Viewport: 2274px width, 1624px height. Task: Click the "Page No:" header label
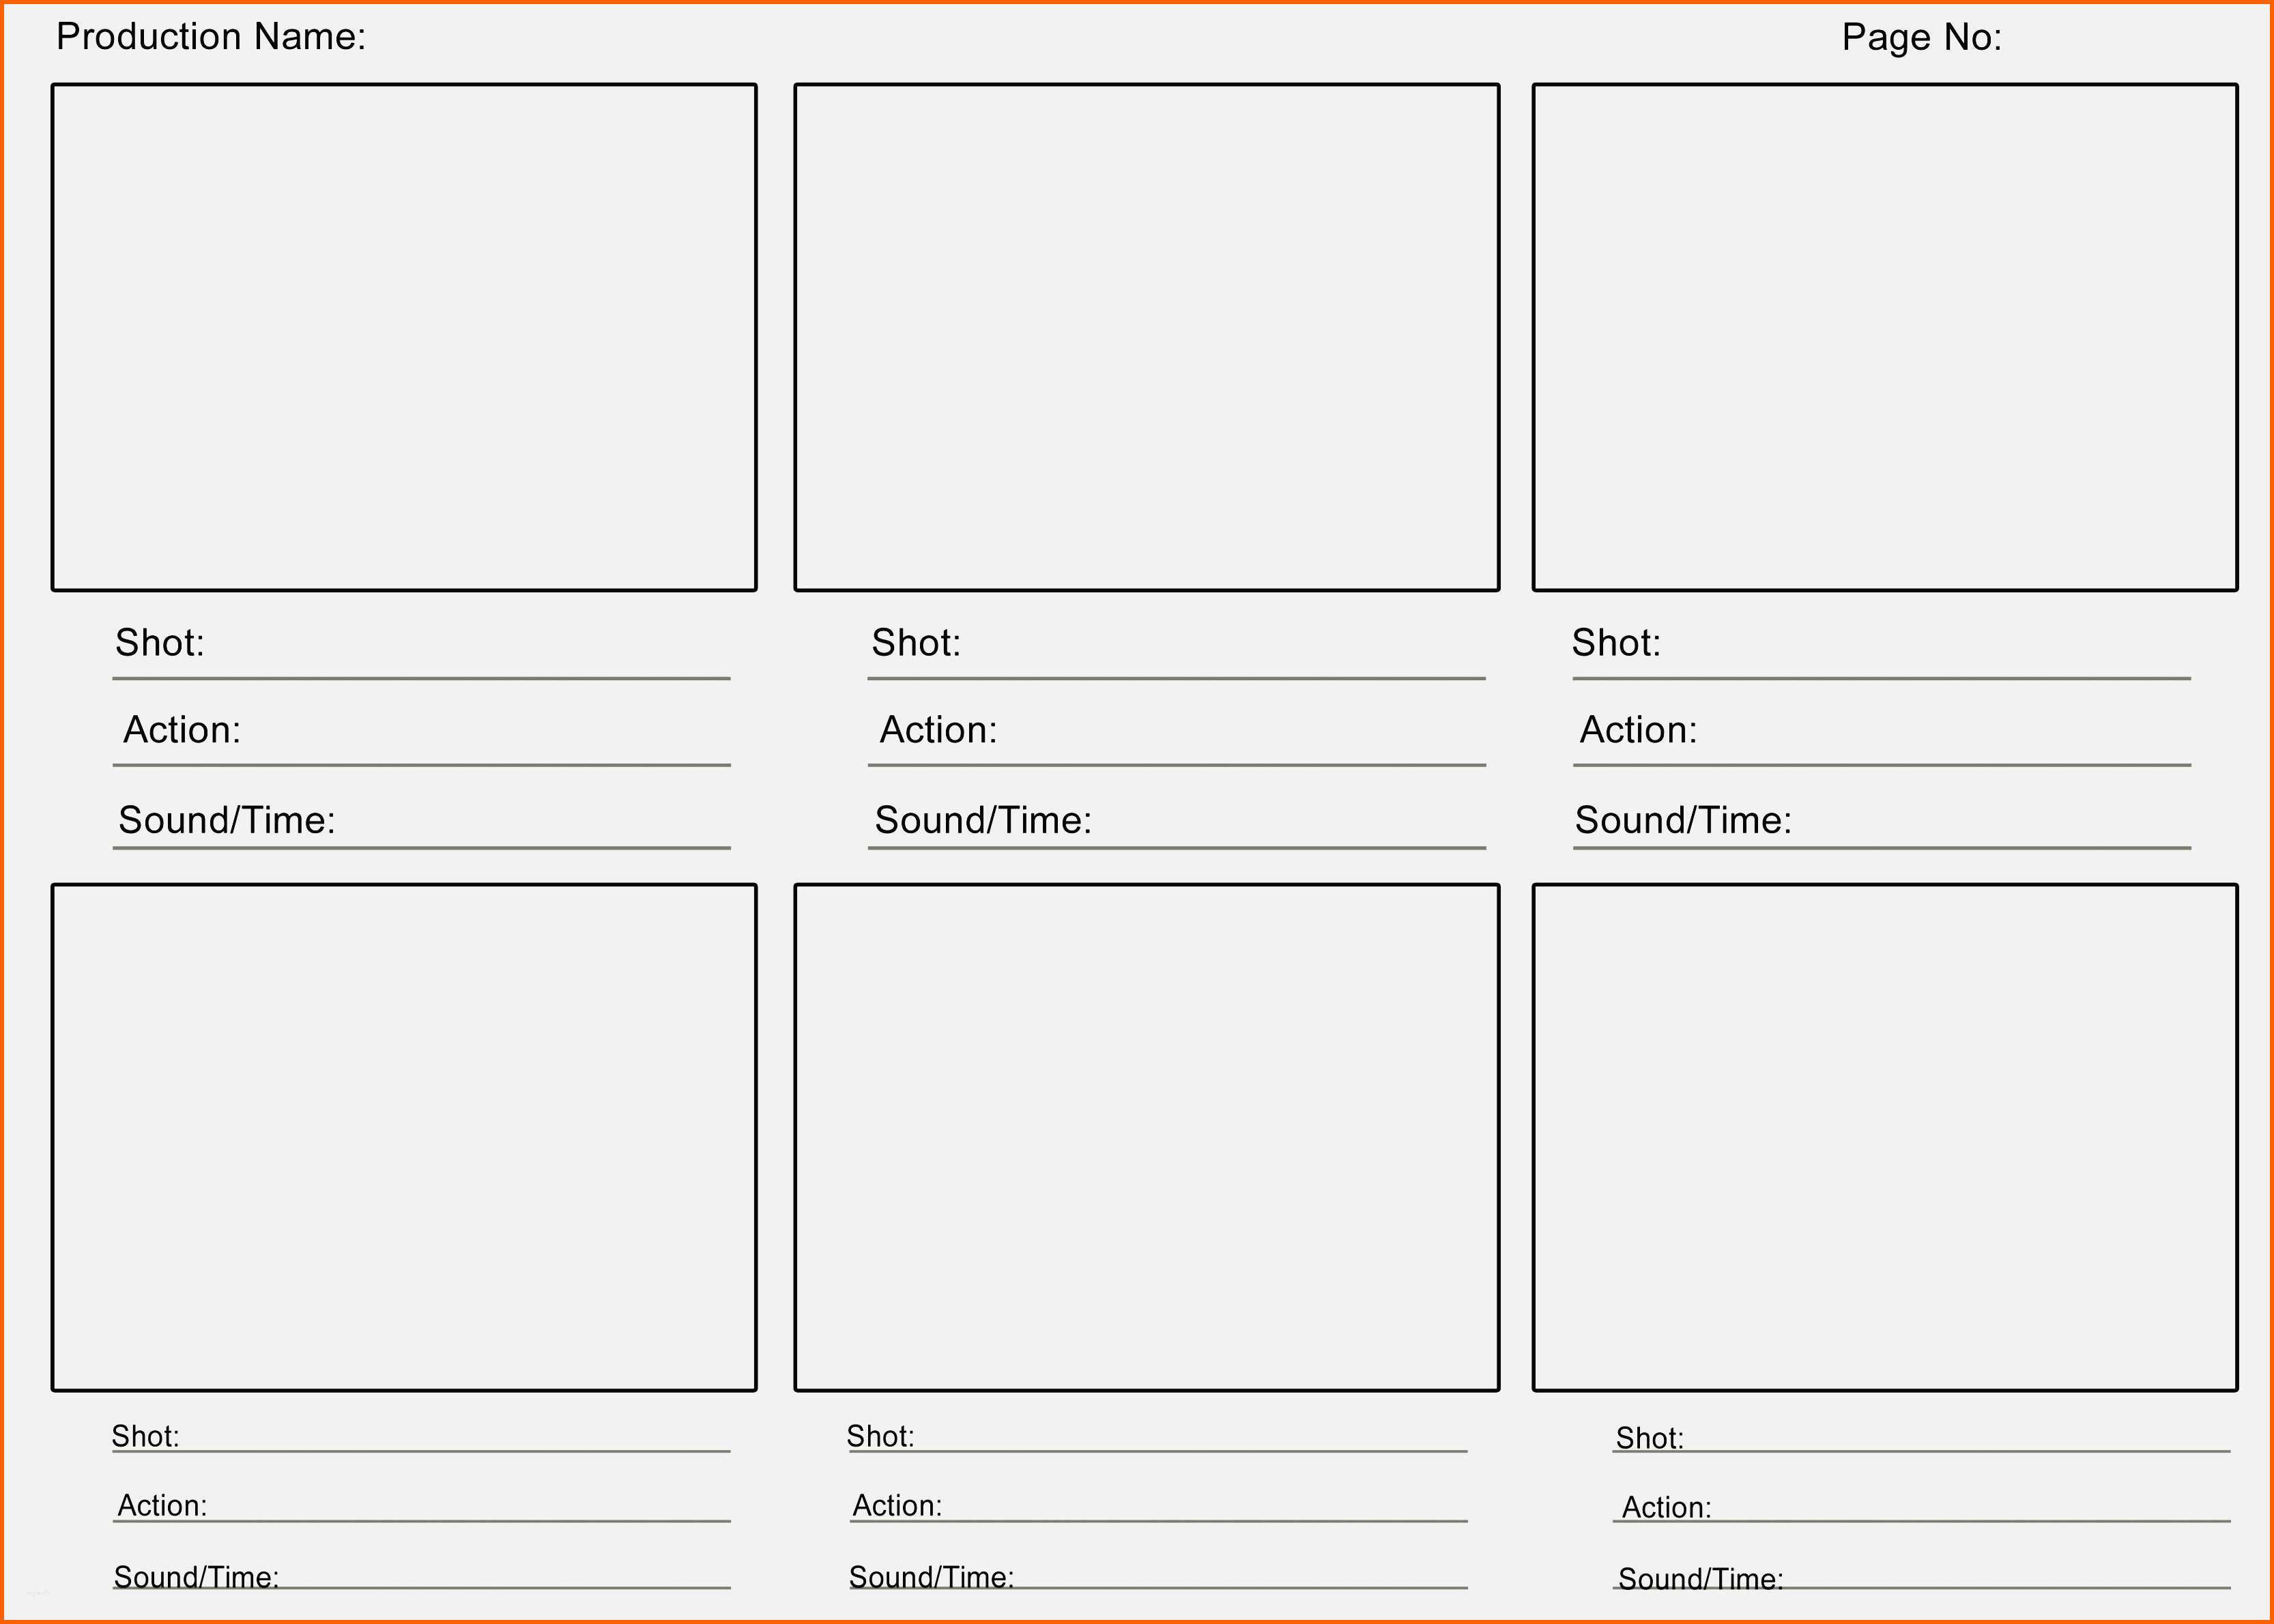pyautogui.click(x=1922, y=38)
